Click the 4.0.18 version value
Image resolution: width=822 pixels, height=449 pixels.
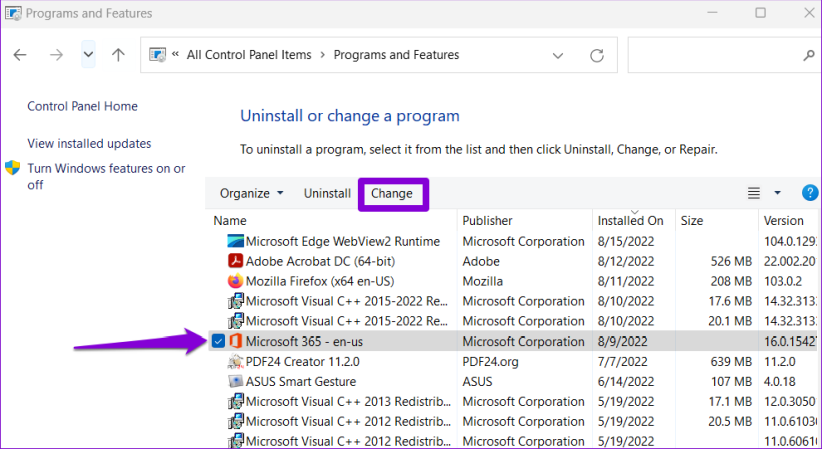[x=780, y=381]
